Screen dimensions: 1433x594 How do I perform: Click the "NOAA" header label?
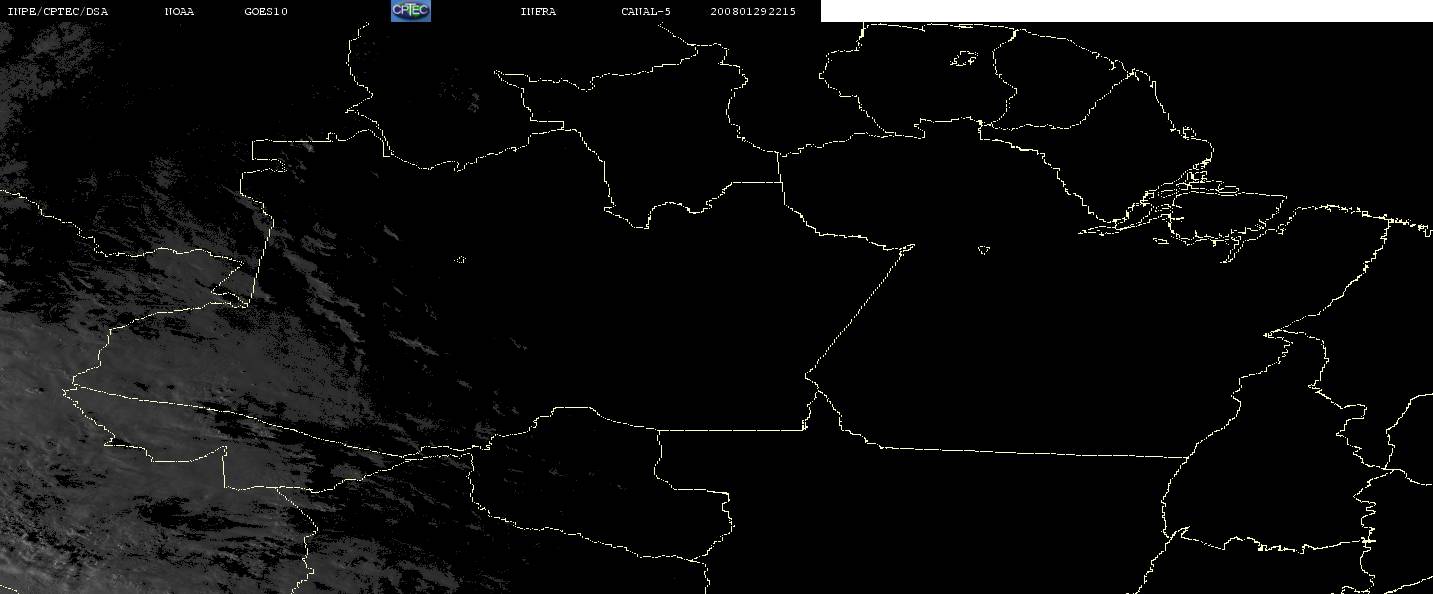click(180, 12)
